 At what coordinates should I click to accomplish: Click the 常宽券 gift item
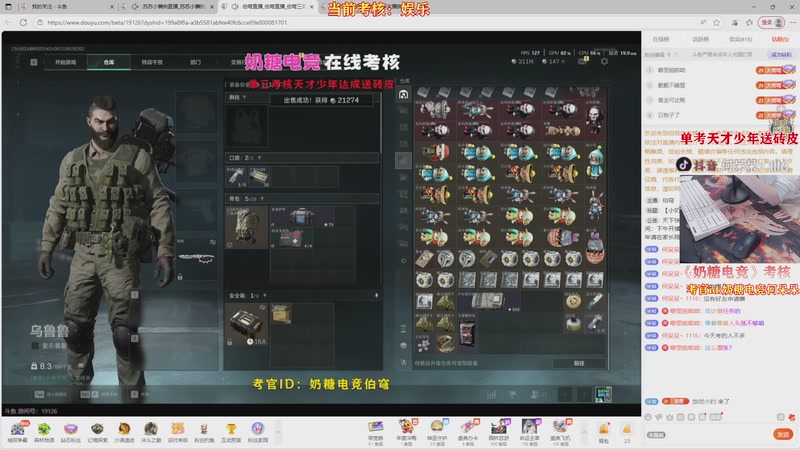pyautogui.click(x=376, y=432)
